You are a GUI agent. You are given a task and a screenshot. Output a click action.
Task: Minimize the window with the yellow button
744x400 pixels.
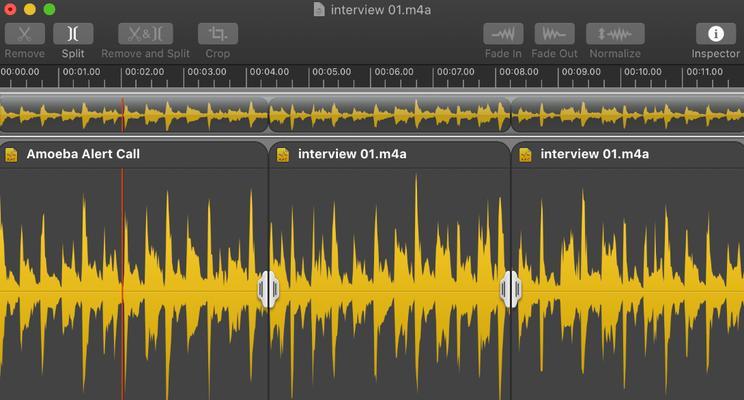[x=29, y=9]
